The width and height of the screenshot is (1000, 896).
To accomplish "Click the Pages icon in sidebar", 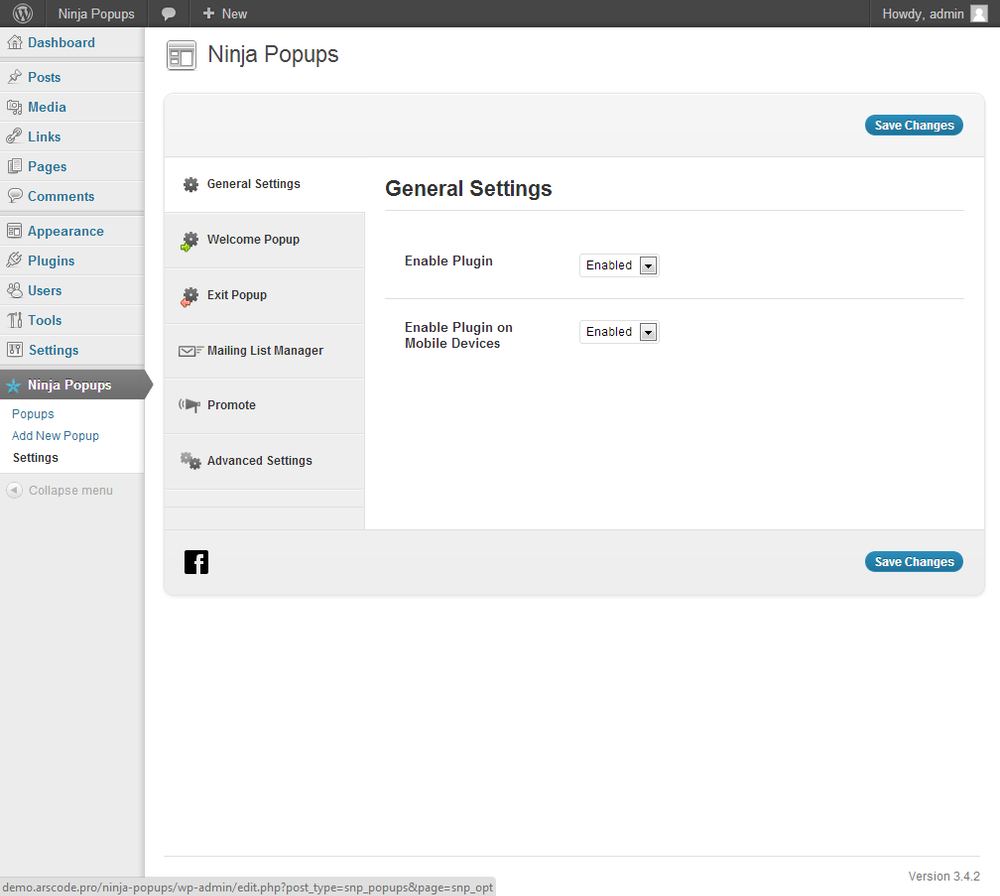I will click(15, 166).
